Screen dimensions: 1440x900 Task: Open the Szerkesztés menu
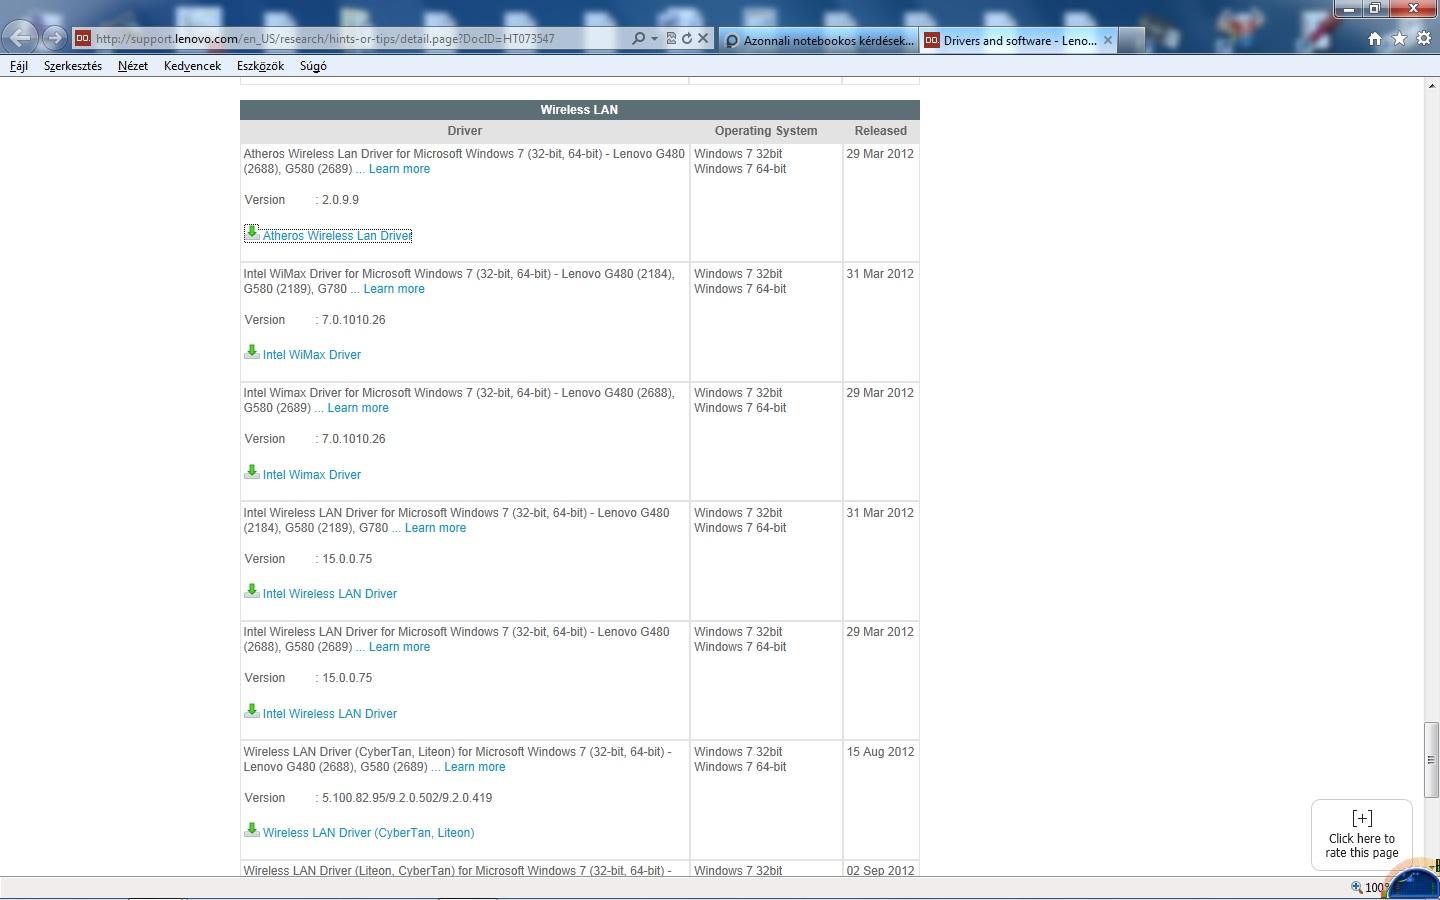73,66
